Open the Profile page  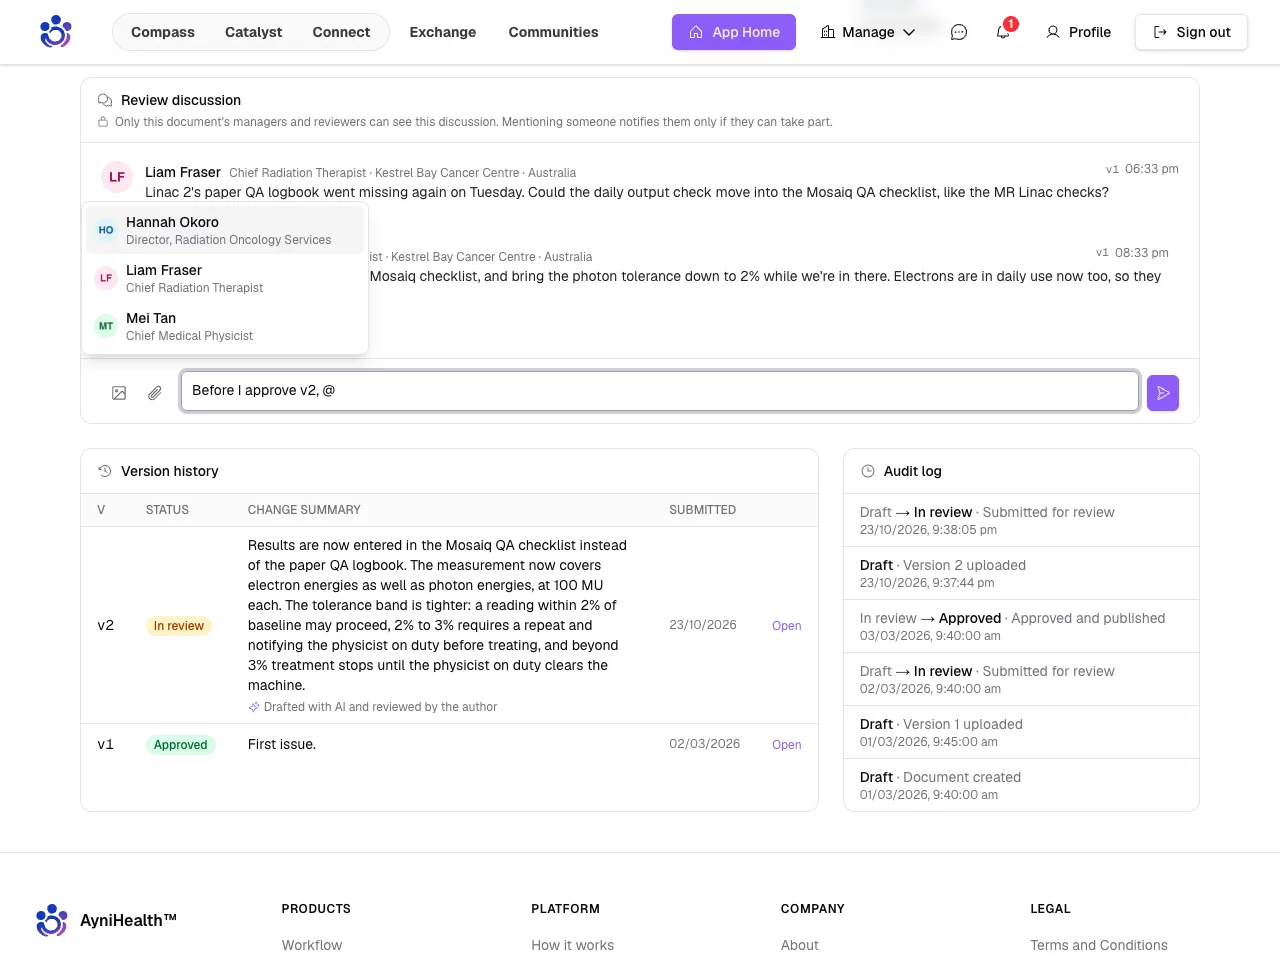coord(1078,32)
